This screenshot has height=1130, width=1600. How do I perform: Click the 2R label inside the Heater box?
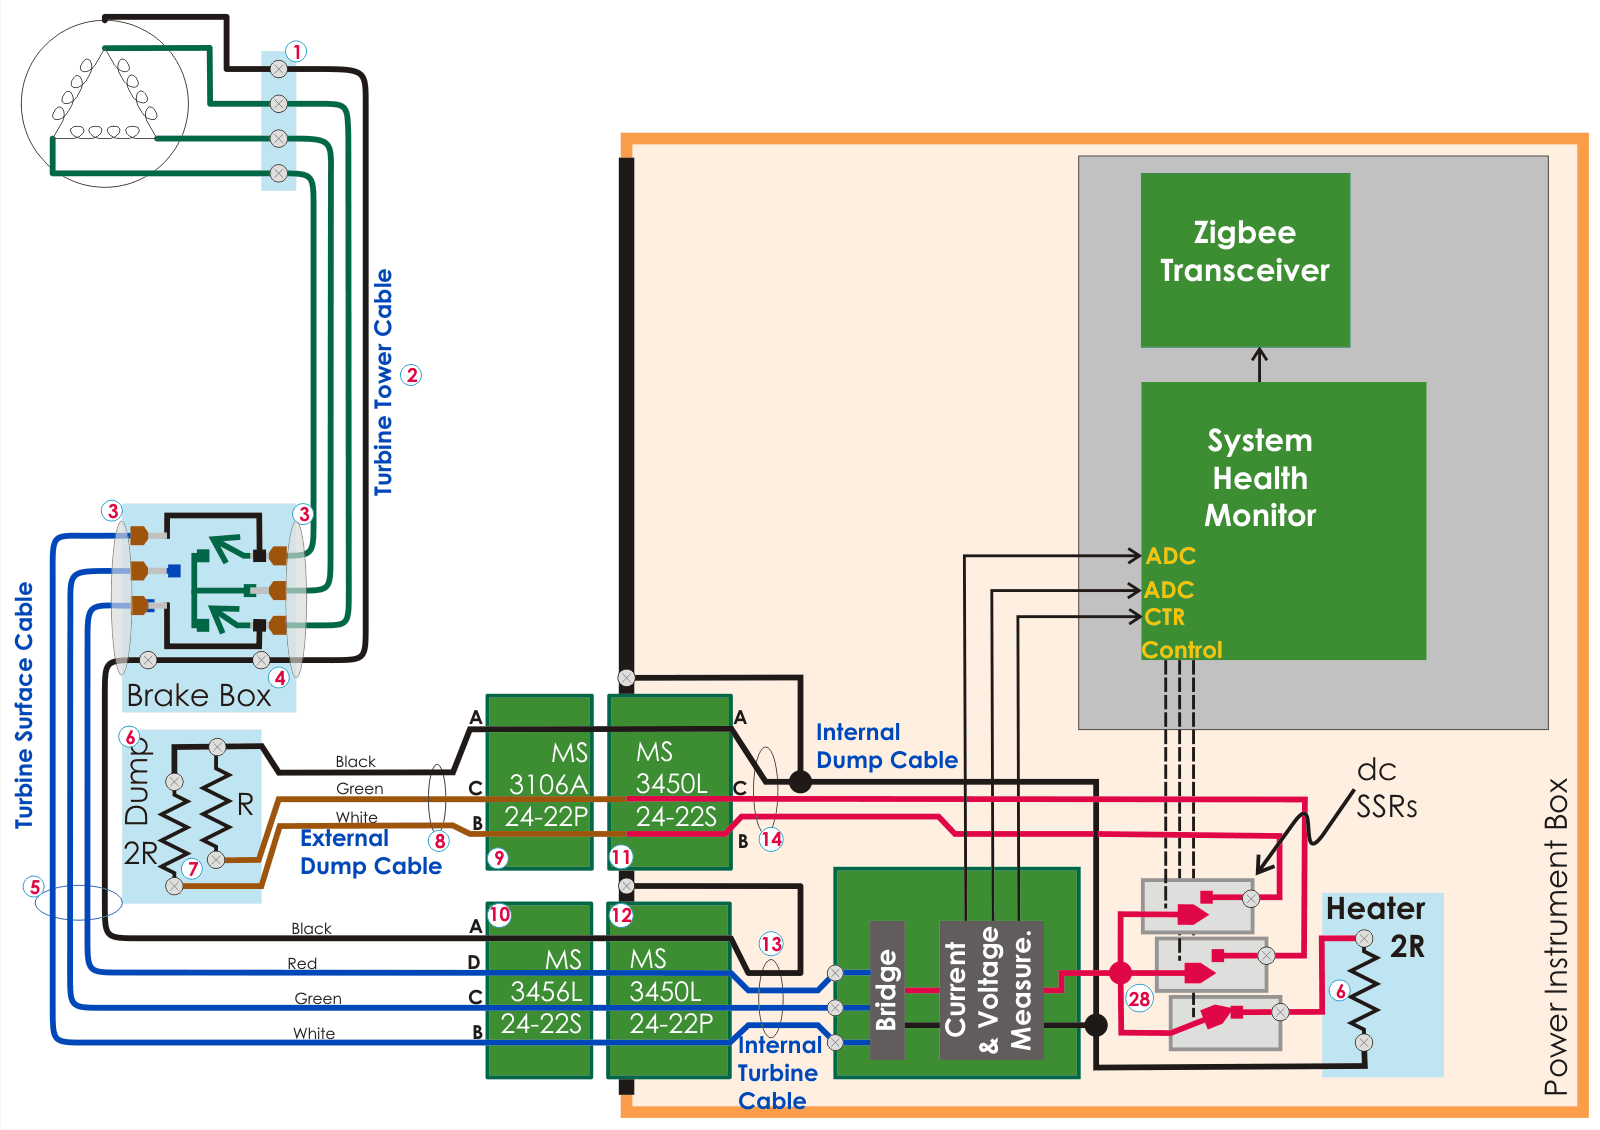[x=1407, y=946]
